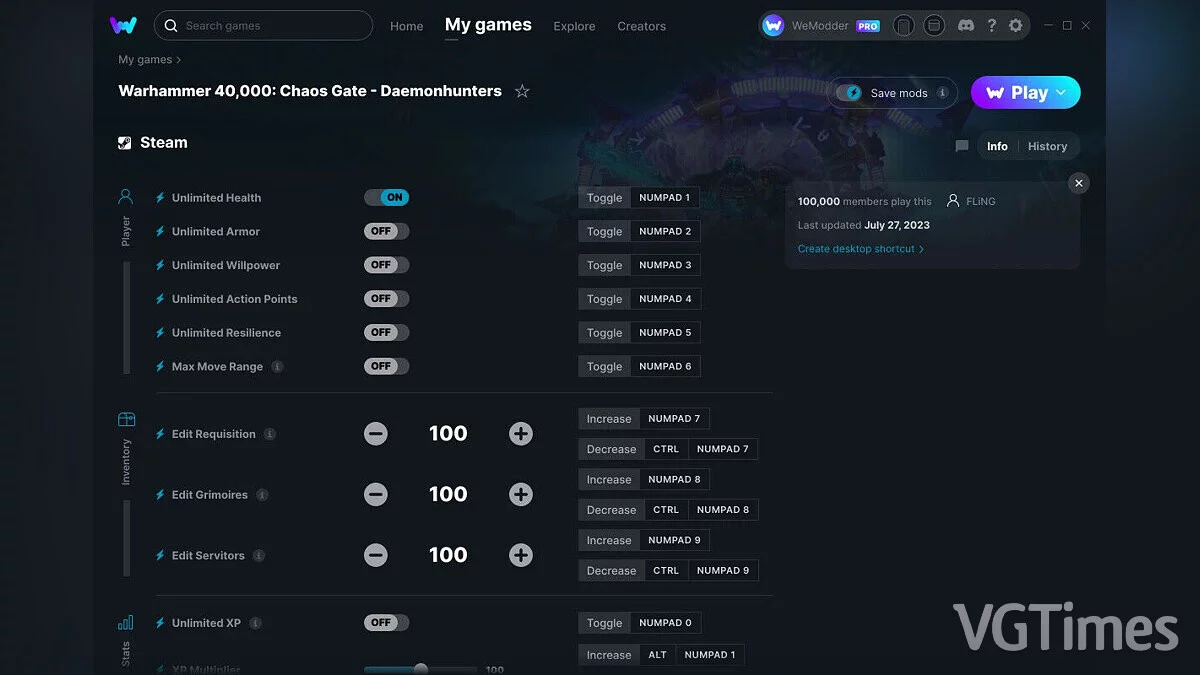
Task: Click the ALT key for XP Multiplier Increase
Action: click(x=657, y=655)
